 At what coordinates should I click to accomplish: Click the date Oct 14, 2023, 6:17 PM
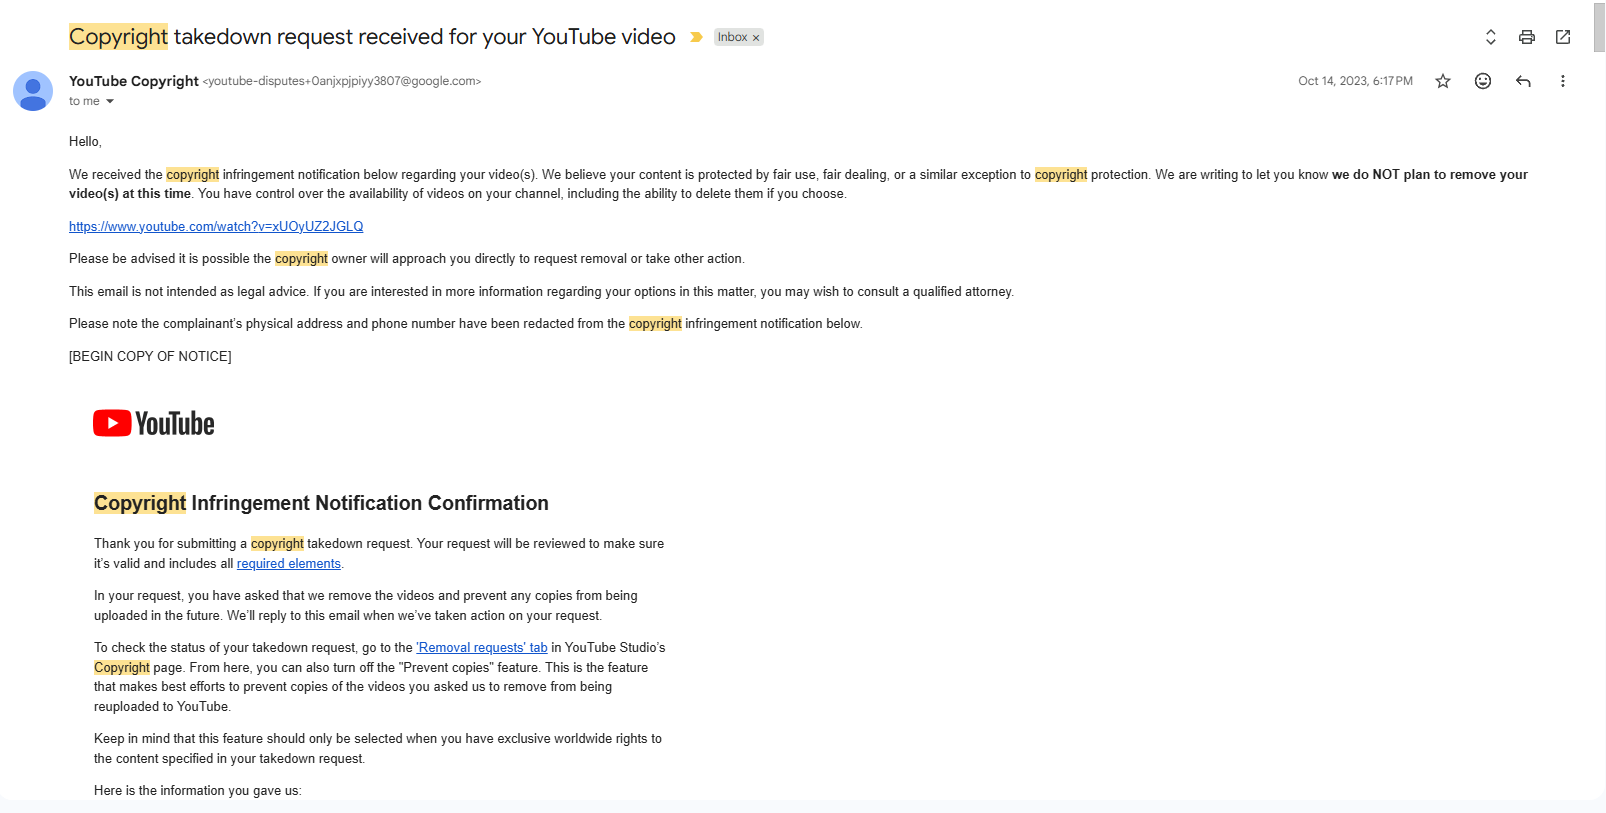[x=1355, y=81]
